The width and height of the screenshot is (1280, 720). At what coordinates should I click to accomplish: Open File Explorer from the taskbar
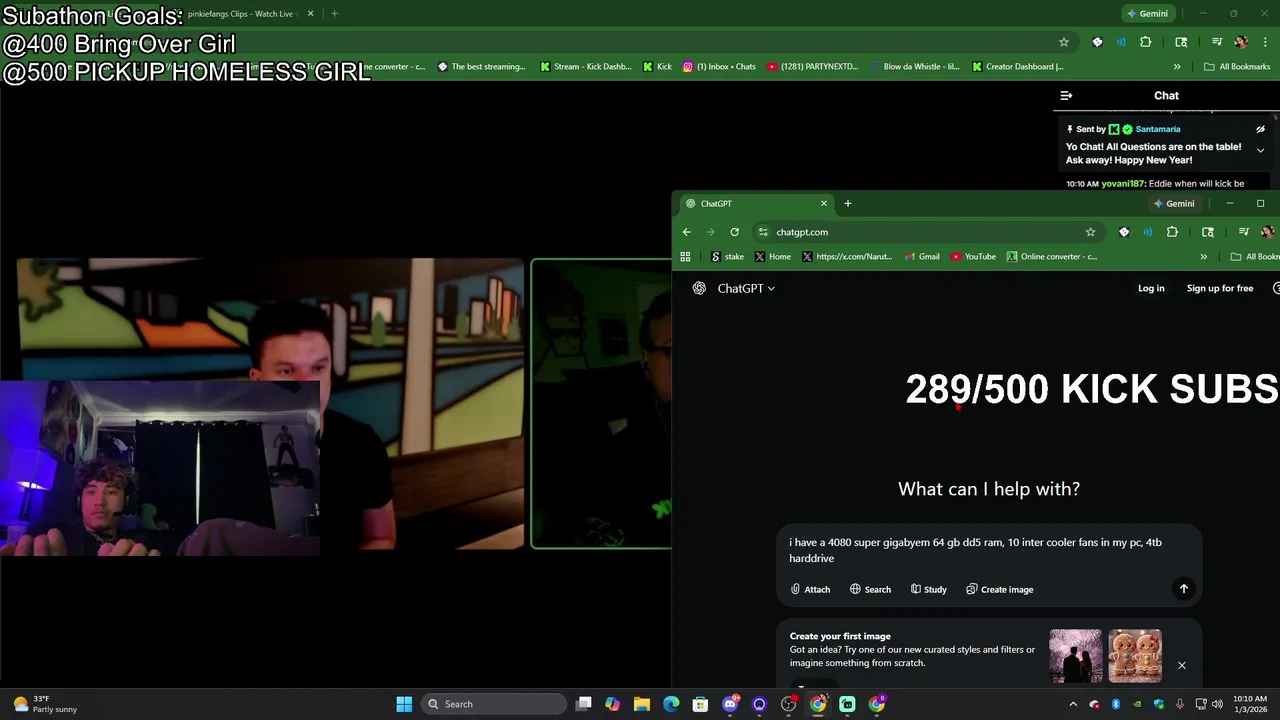tap(642, 704)
